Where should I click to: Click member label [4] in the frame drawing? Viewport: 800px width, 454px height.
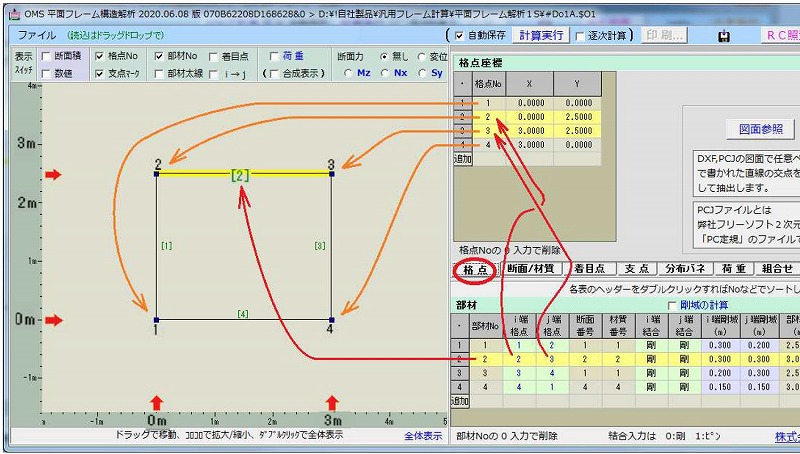(243, 314)
